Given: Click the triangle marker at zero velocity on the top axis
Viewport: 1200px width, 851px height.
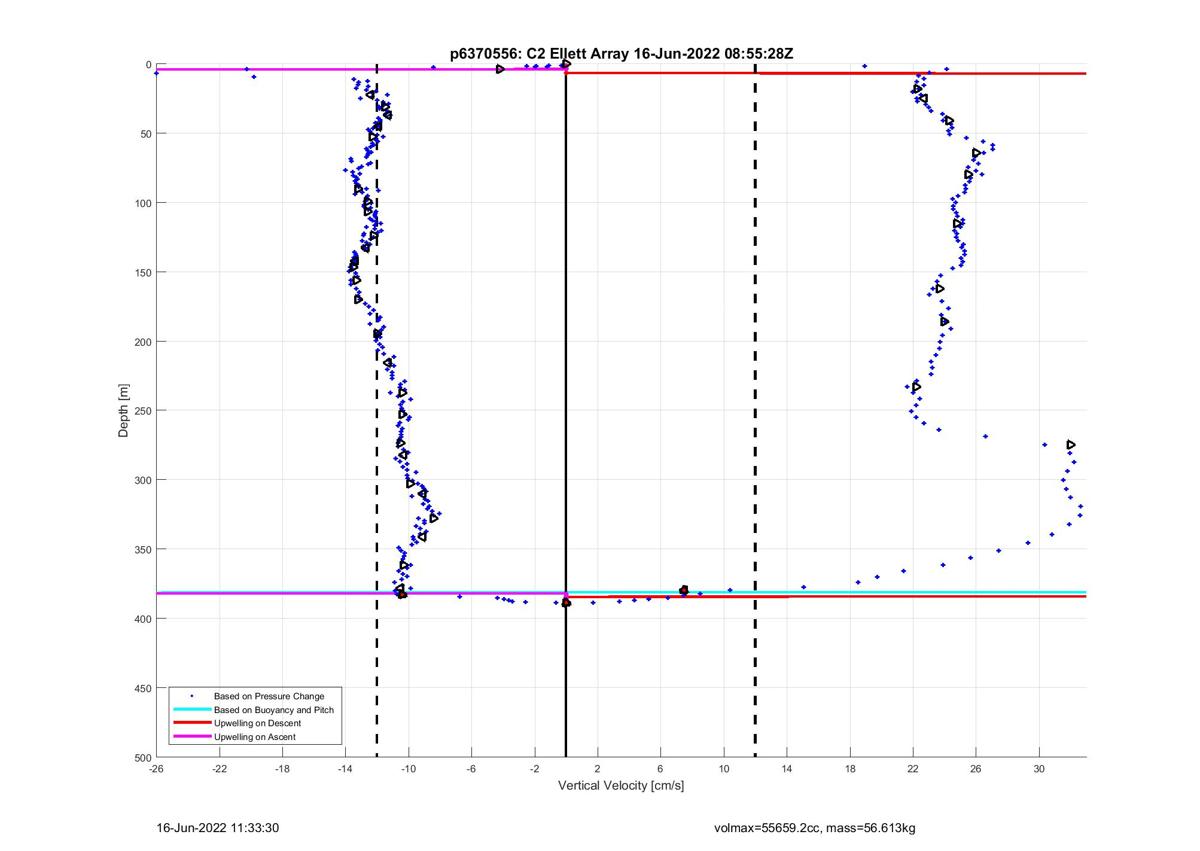Looking at the screenshot, I should 566,64.
